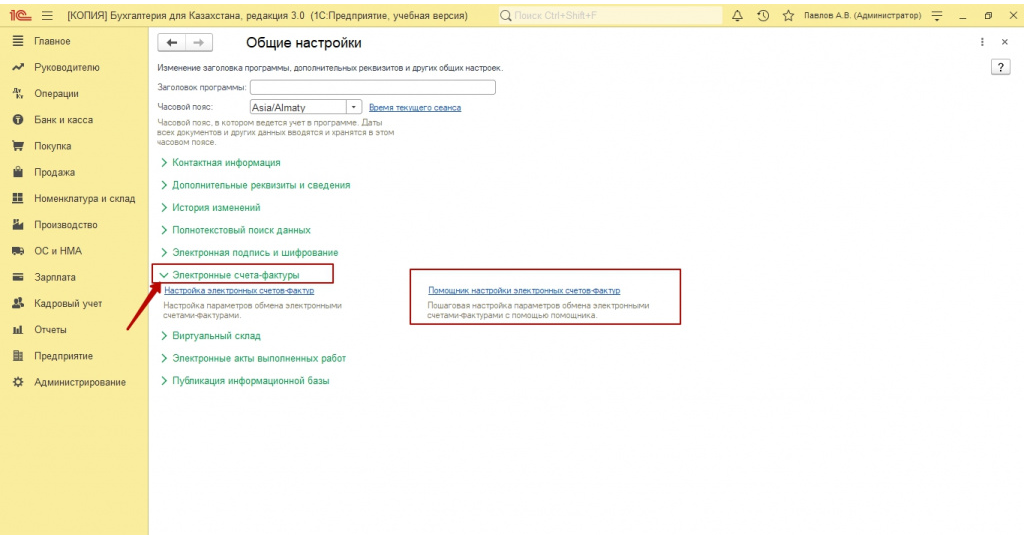Open the history clock icon

pyautogui.click(x=763, y=16)
